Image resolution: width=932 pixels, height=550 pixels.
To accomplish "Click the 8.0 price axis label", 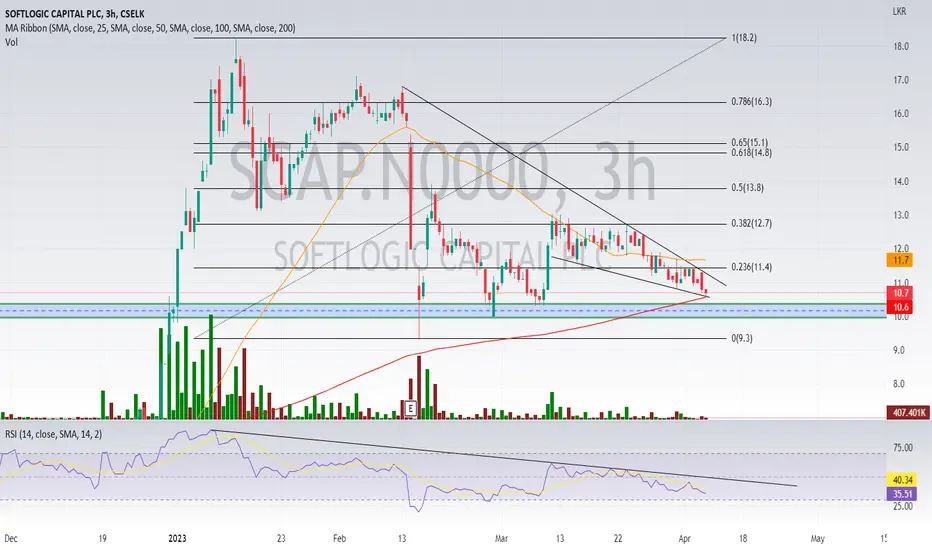I will (x=899, y=384).
